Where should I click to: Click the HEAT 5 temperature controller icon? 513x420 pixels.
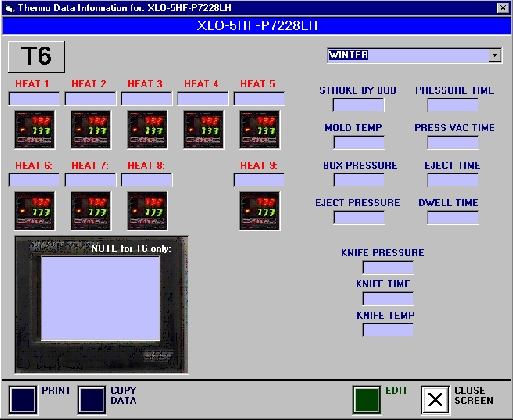260,130
